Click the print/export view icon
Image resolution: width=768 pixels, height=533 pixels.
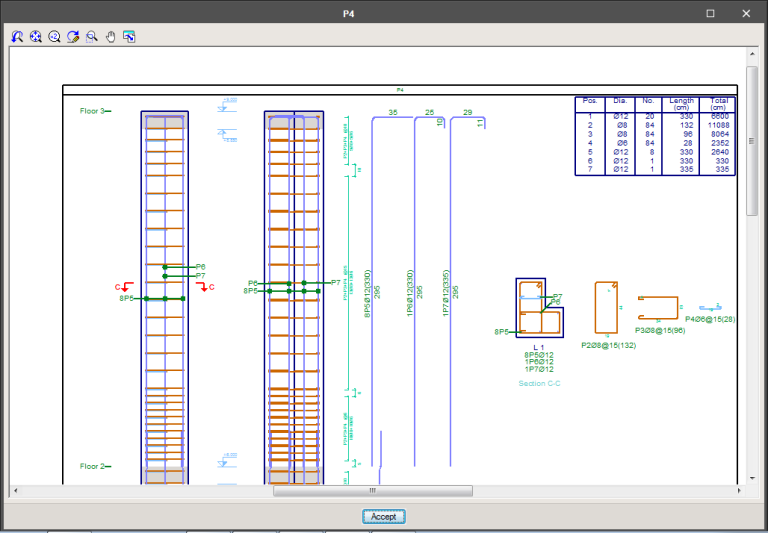[x=129, y=37]
